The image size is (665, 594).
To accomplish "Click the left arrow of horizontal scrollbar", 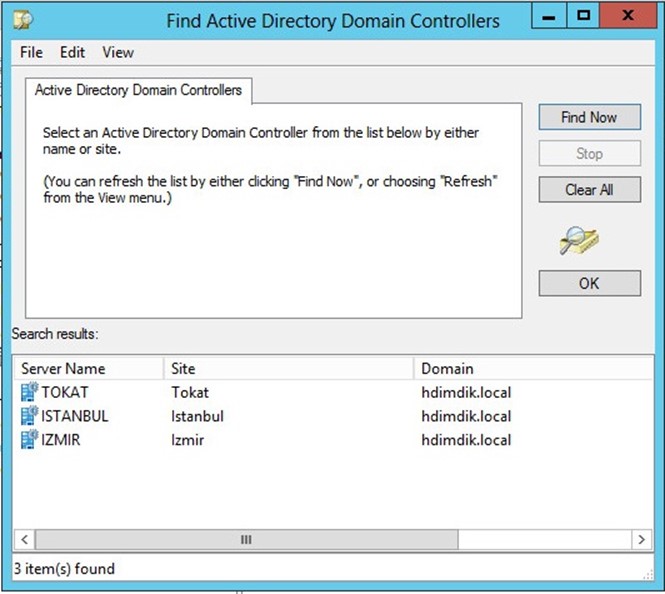I will click(x=25, y=539).
